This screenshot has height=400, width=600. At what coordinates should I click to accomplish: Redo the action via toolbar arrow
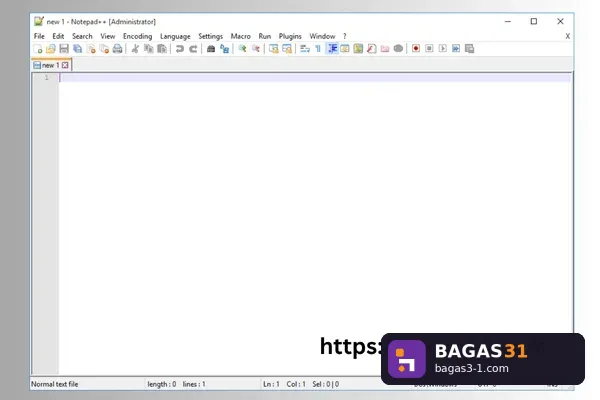pos(193,49)
